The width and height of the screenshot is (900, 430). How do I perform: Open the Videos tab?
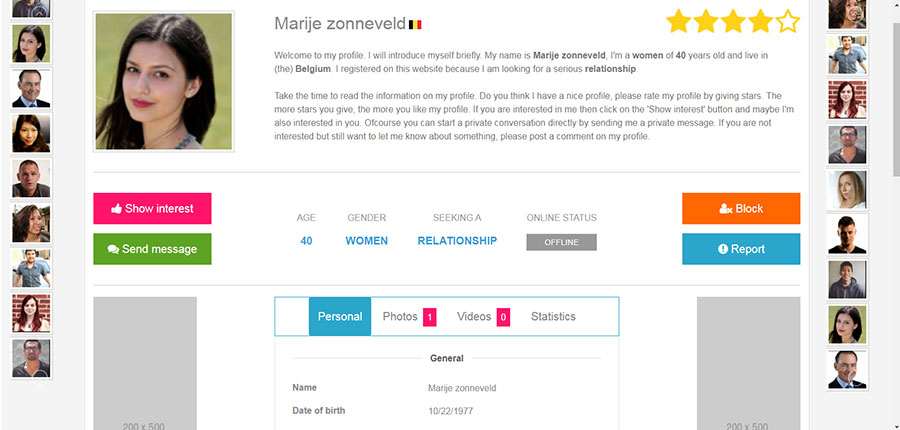coord(482,317)
